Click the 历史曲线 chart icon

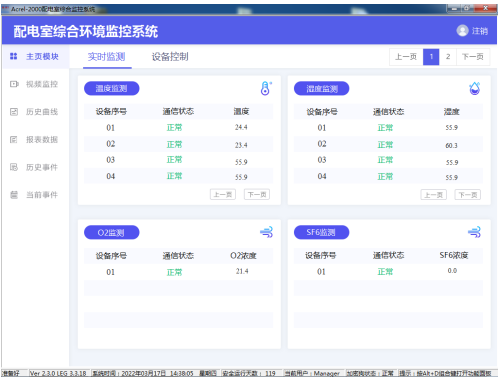14,112
